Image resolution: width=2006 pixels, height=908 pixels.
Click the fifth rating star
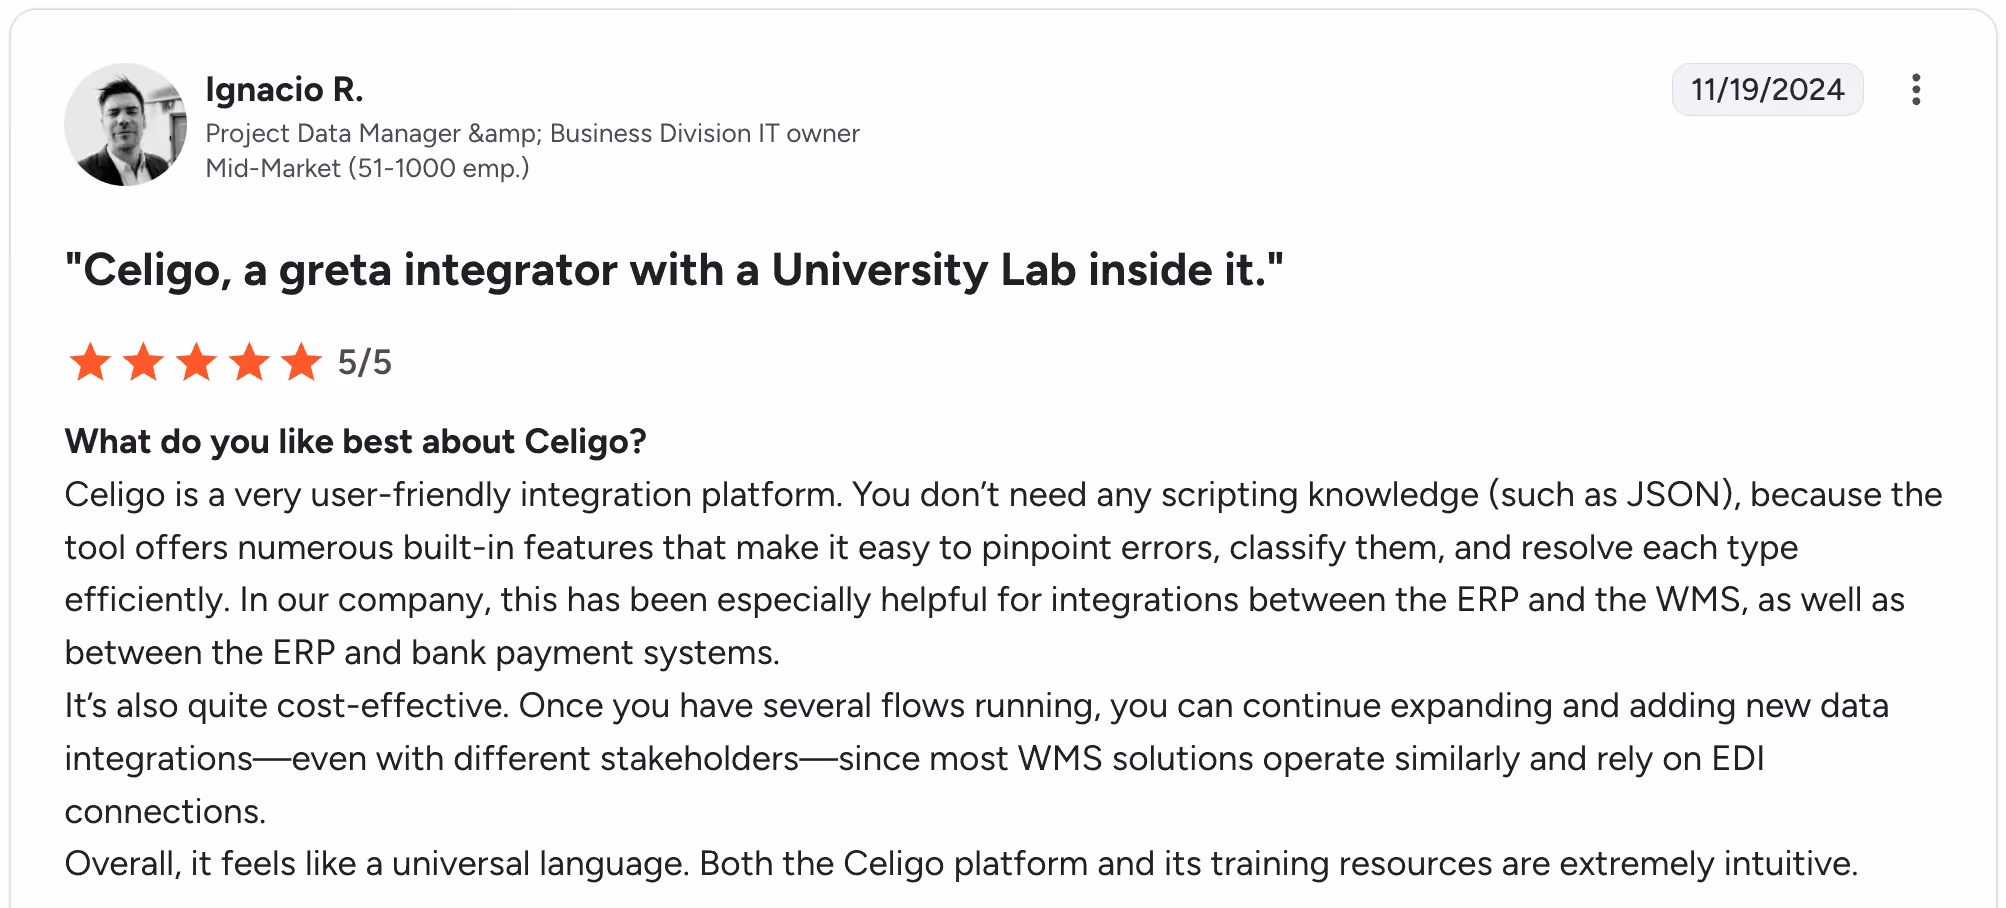click(301, 362)
